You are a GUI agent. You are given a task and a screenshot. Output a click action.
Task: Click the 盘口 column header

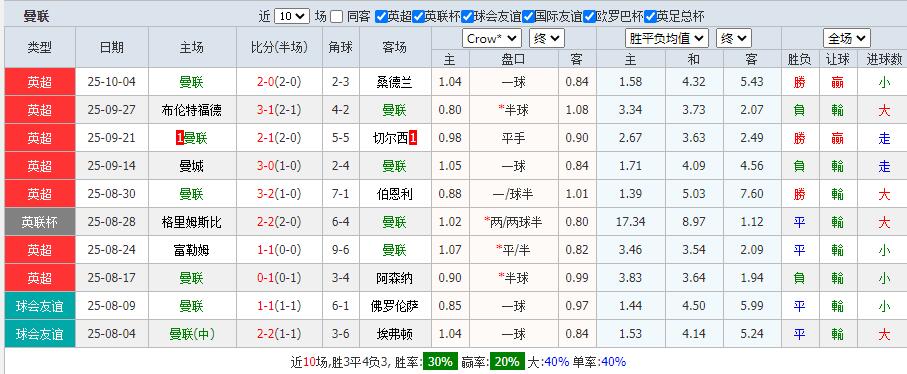[514, 59]
